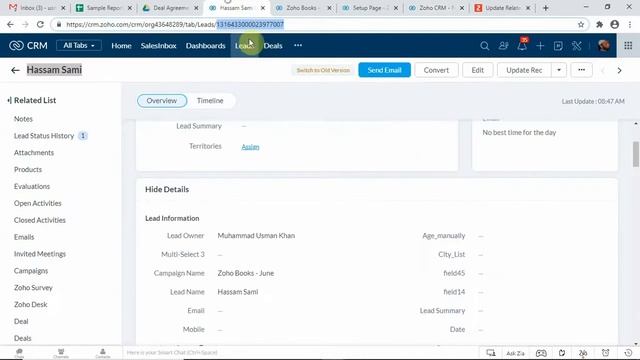This screenshot has width=640, height=360.
Task: Open the recent items clock icon
Action: click(628, 353)
